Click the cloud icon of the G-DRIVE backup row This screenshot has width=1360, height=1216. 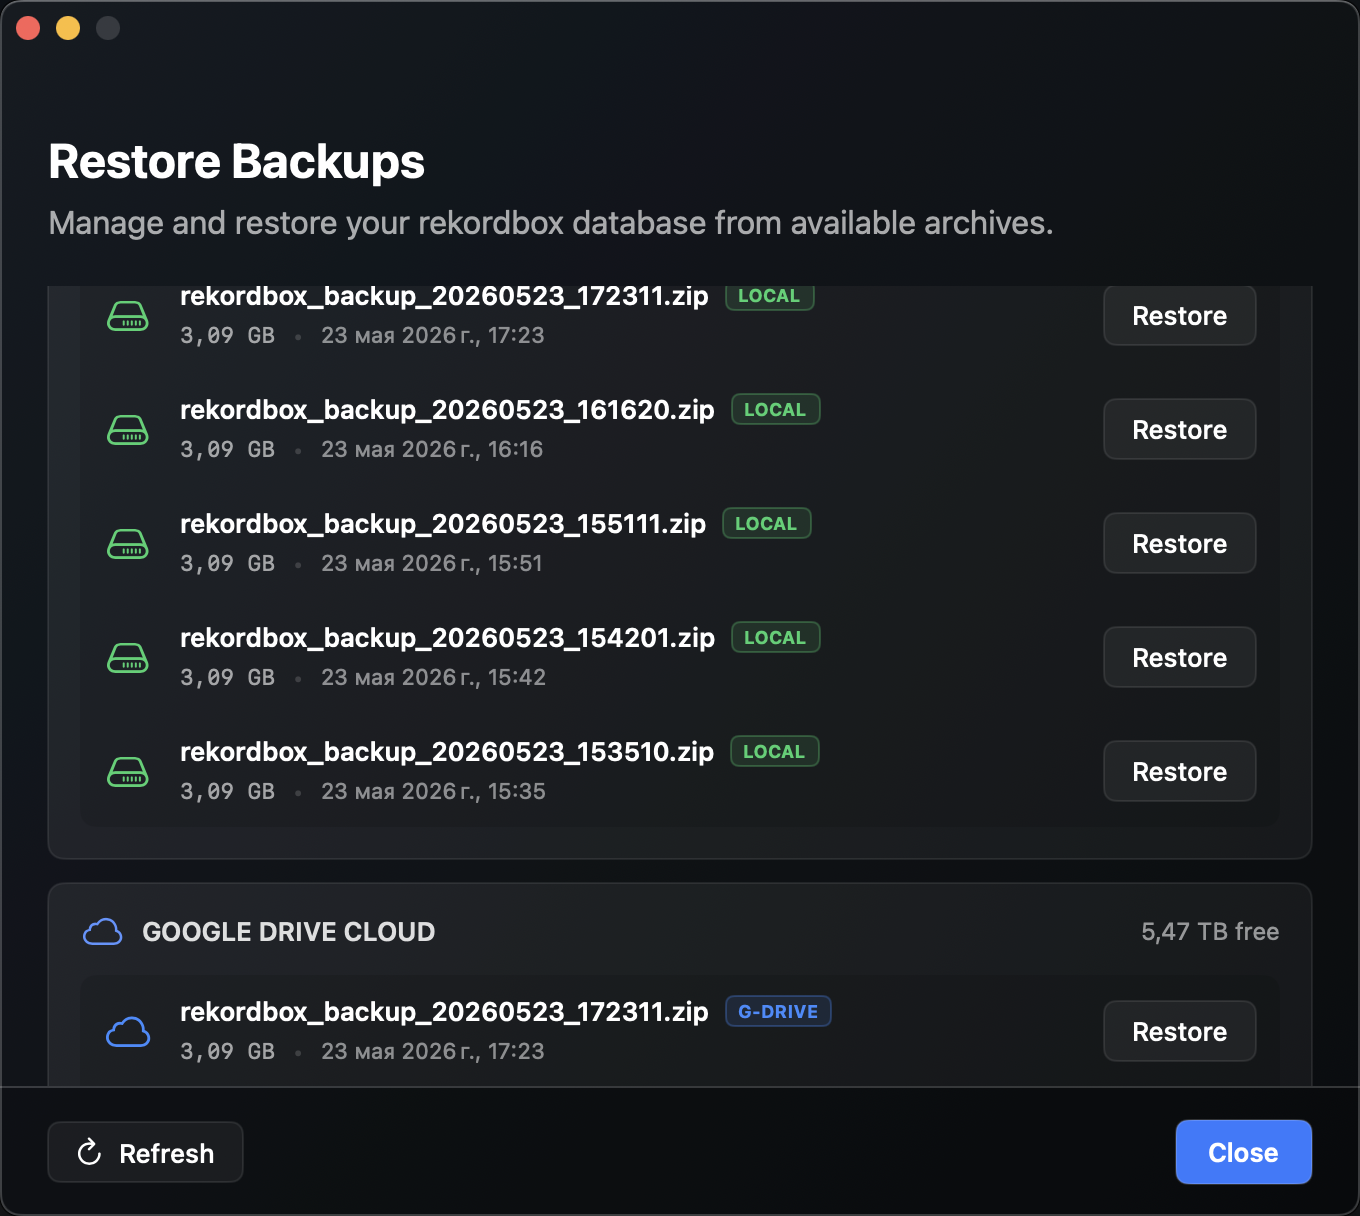pos(128,1032)
